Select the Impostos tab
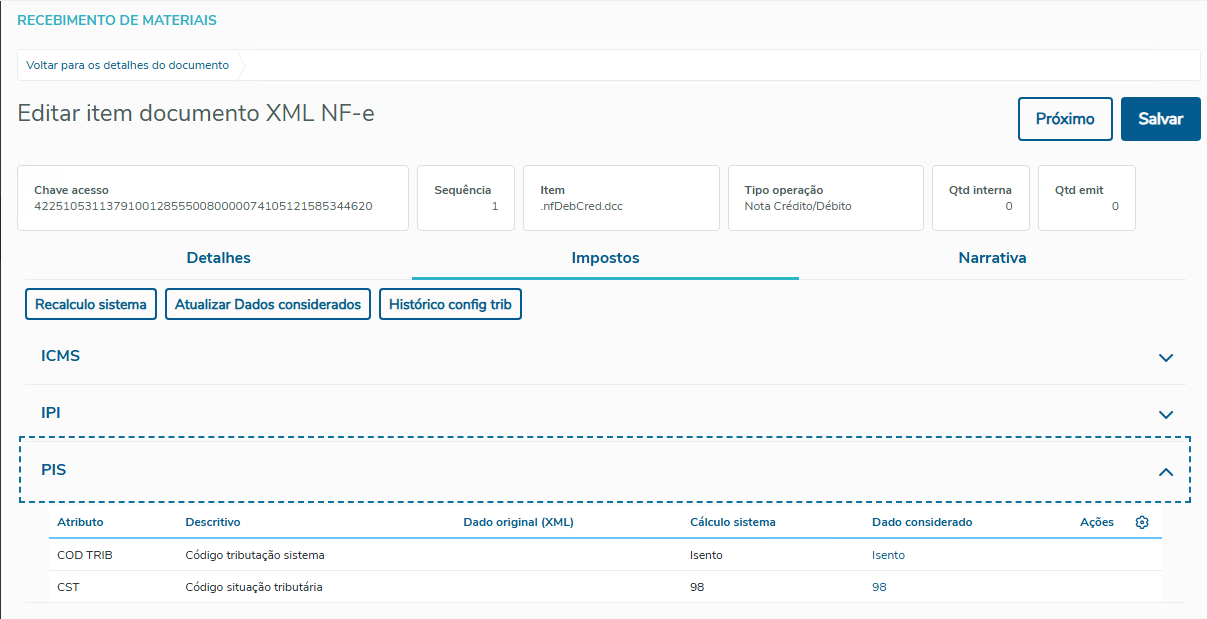 pyautogui.click(x=605, y=258)
